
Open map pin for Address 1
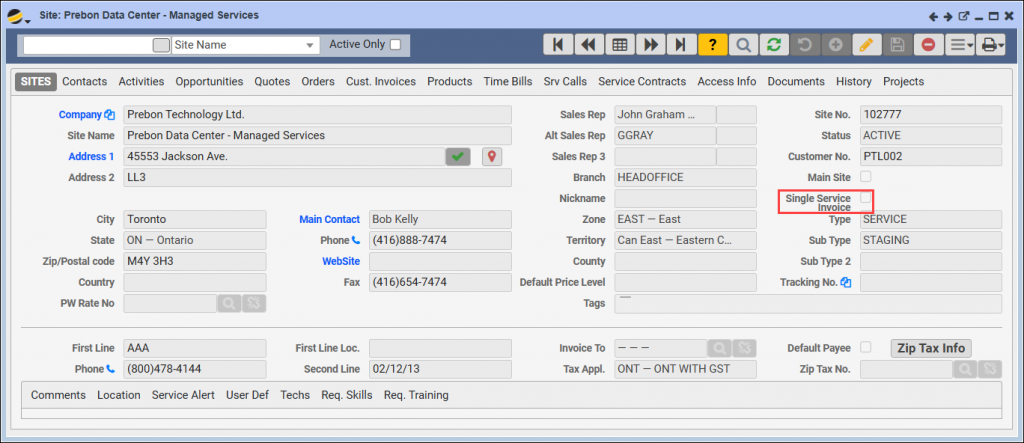(491, 156)
